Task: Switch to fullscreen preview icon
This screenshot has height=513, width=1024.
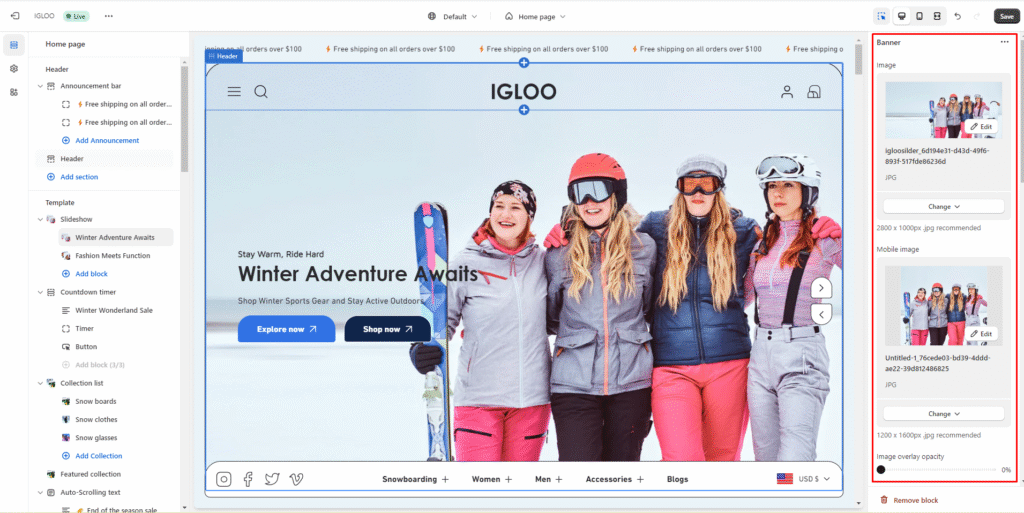Action: (937, 16)
